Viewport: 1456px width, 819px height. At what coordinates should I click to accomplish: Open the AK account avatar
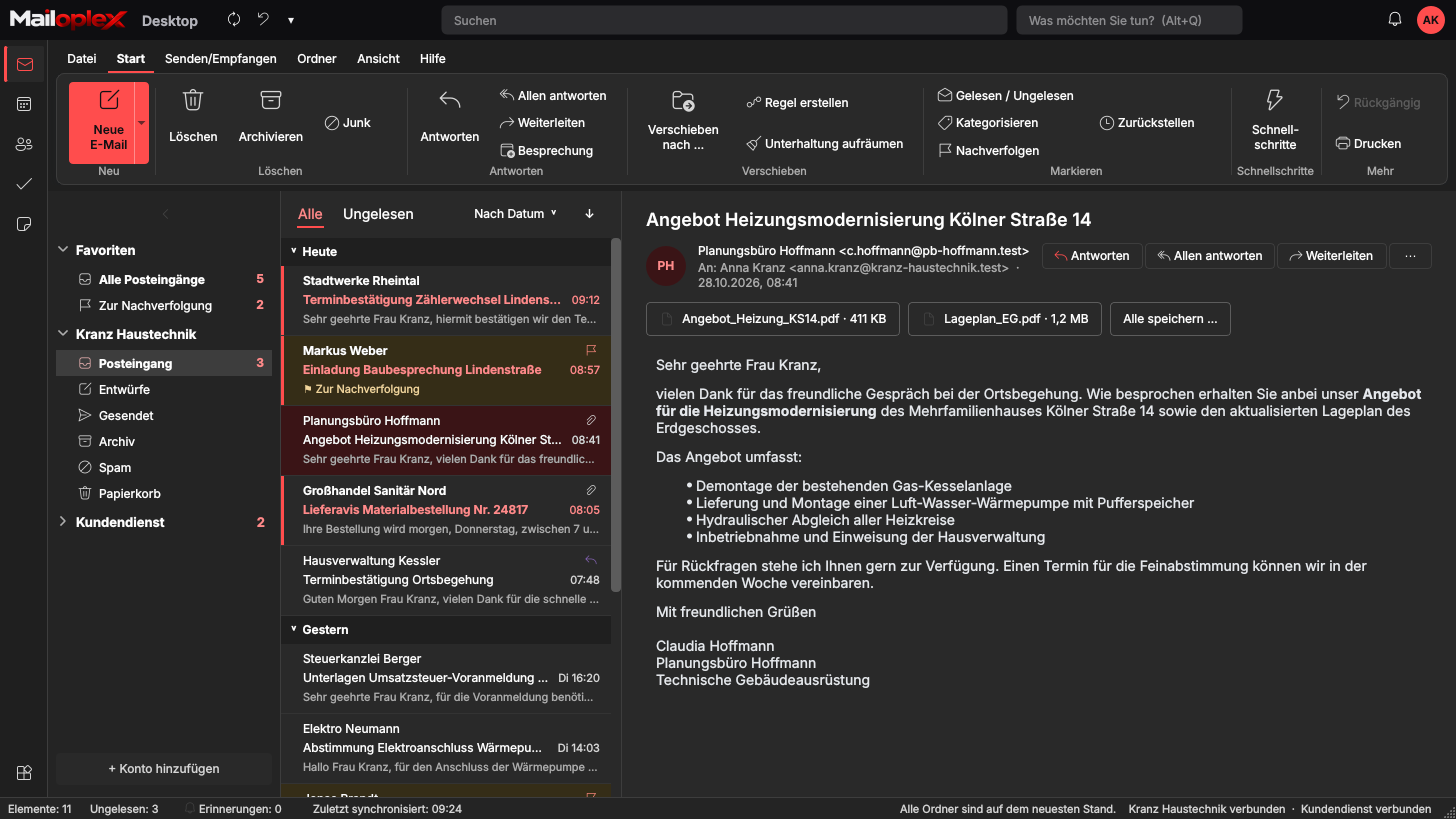[1431, 20]
